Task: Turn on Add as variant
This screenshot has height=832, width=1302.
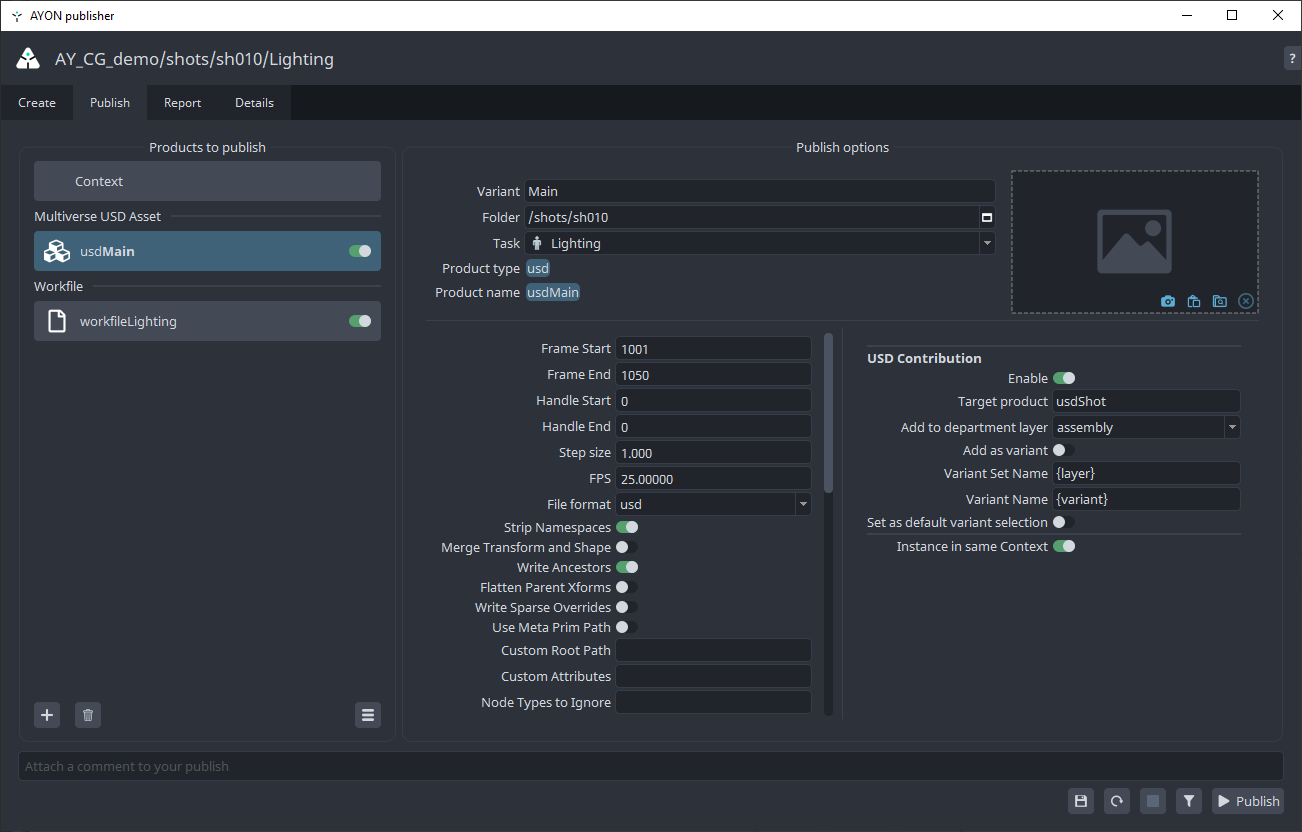Action: tap(1064, 450)
